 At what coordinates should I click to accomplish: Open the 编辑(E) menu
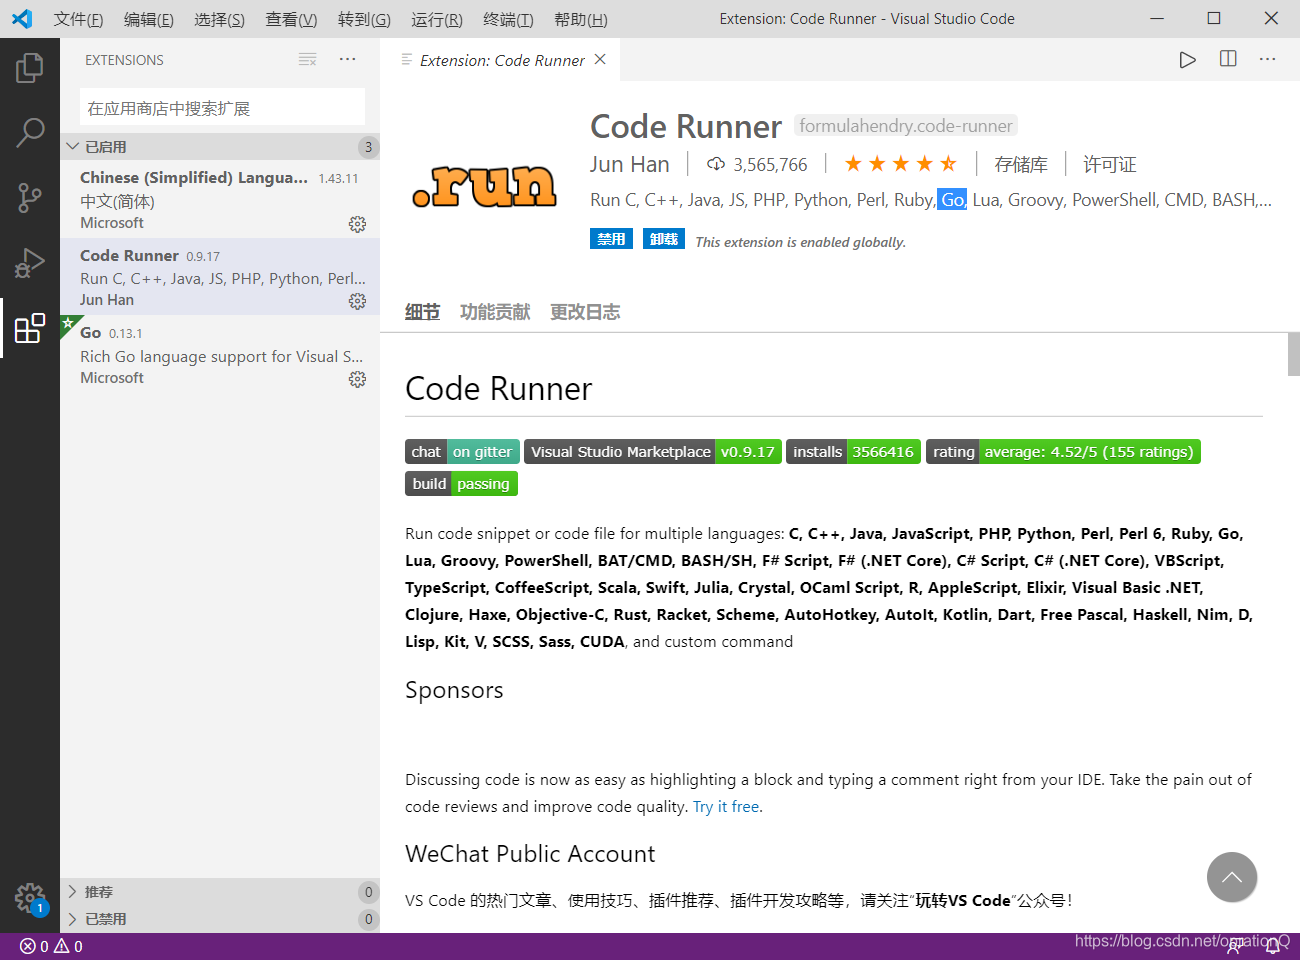[x=149, y=19]
